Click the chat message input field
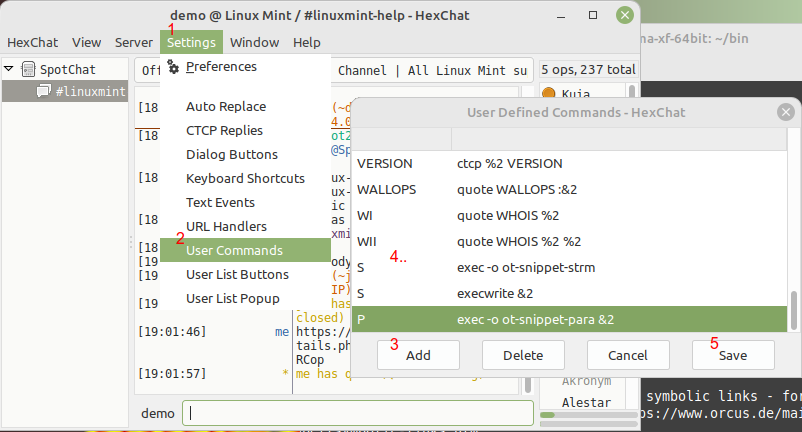 358,413
